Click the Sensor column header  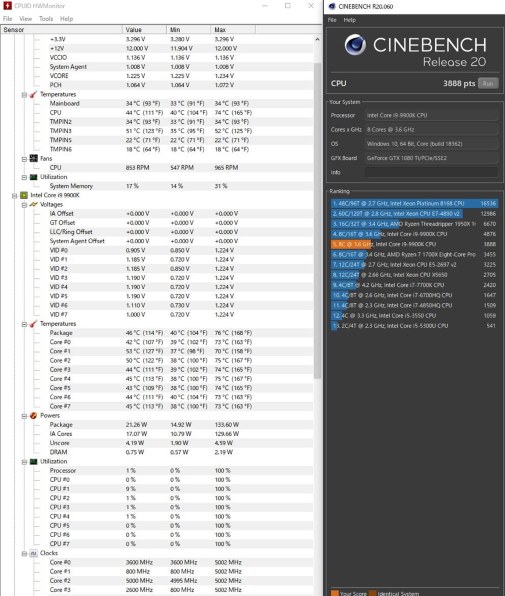62,30
